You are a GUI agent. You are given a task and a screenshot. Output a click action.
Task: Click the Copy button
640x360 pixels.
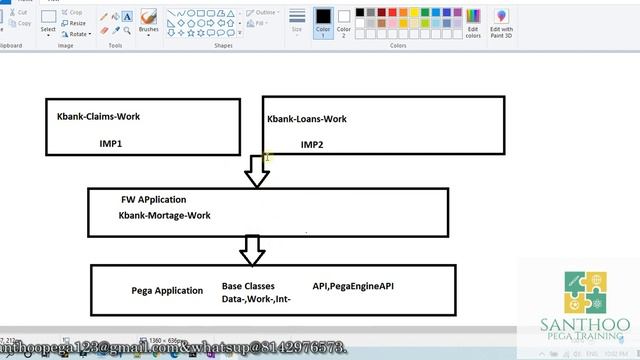click(x=20, y=23)
